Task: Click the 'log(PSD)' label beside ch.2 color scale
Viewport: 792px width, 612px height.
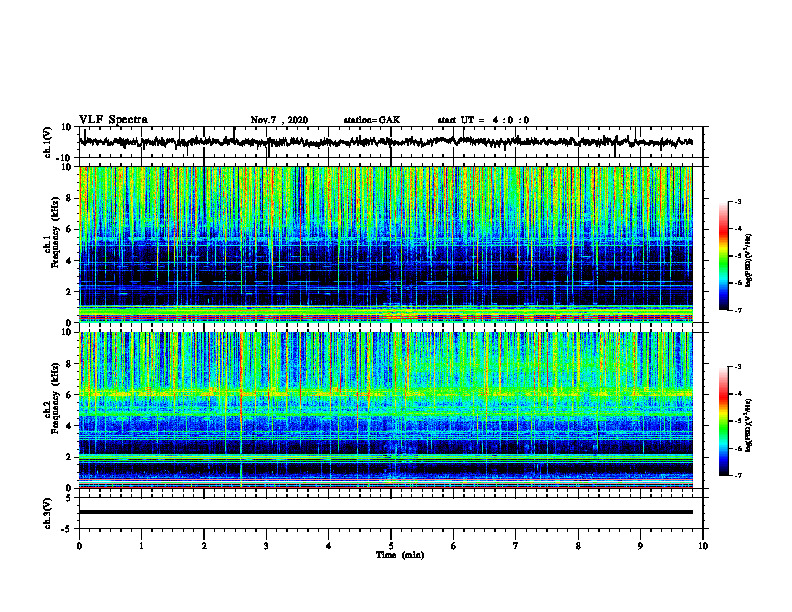Action: (x=749, y=426)
